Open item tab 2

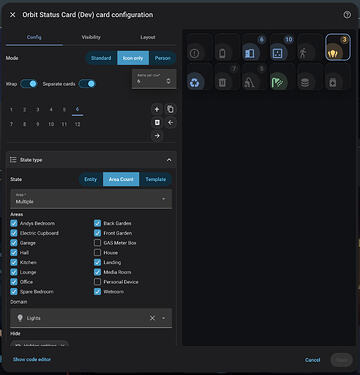24,109
